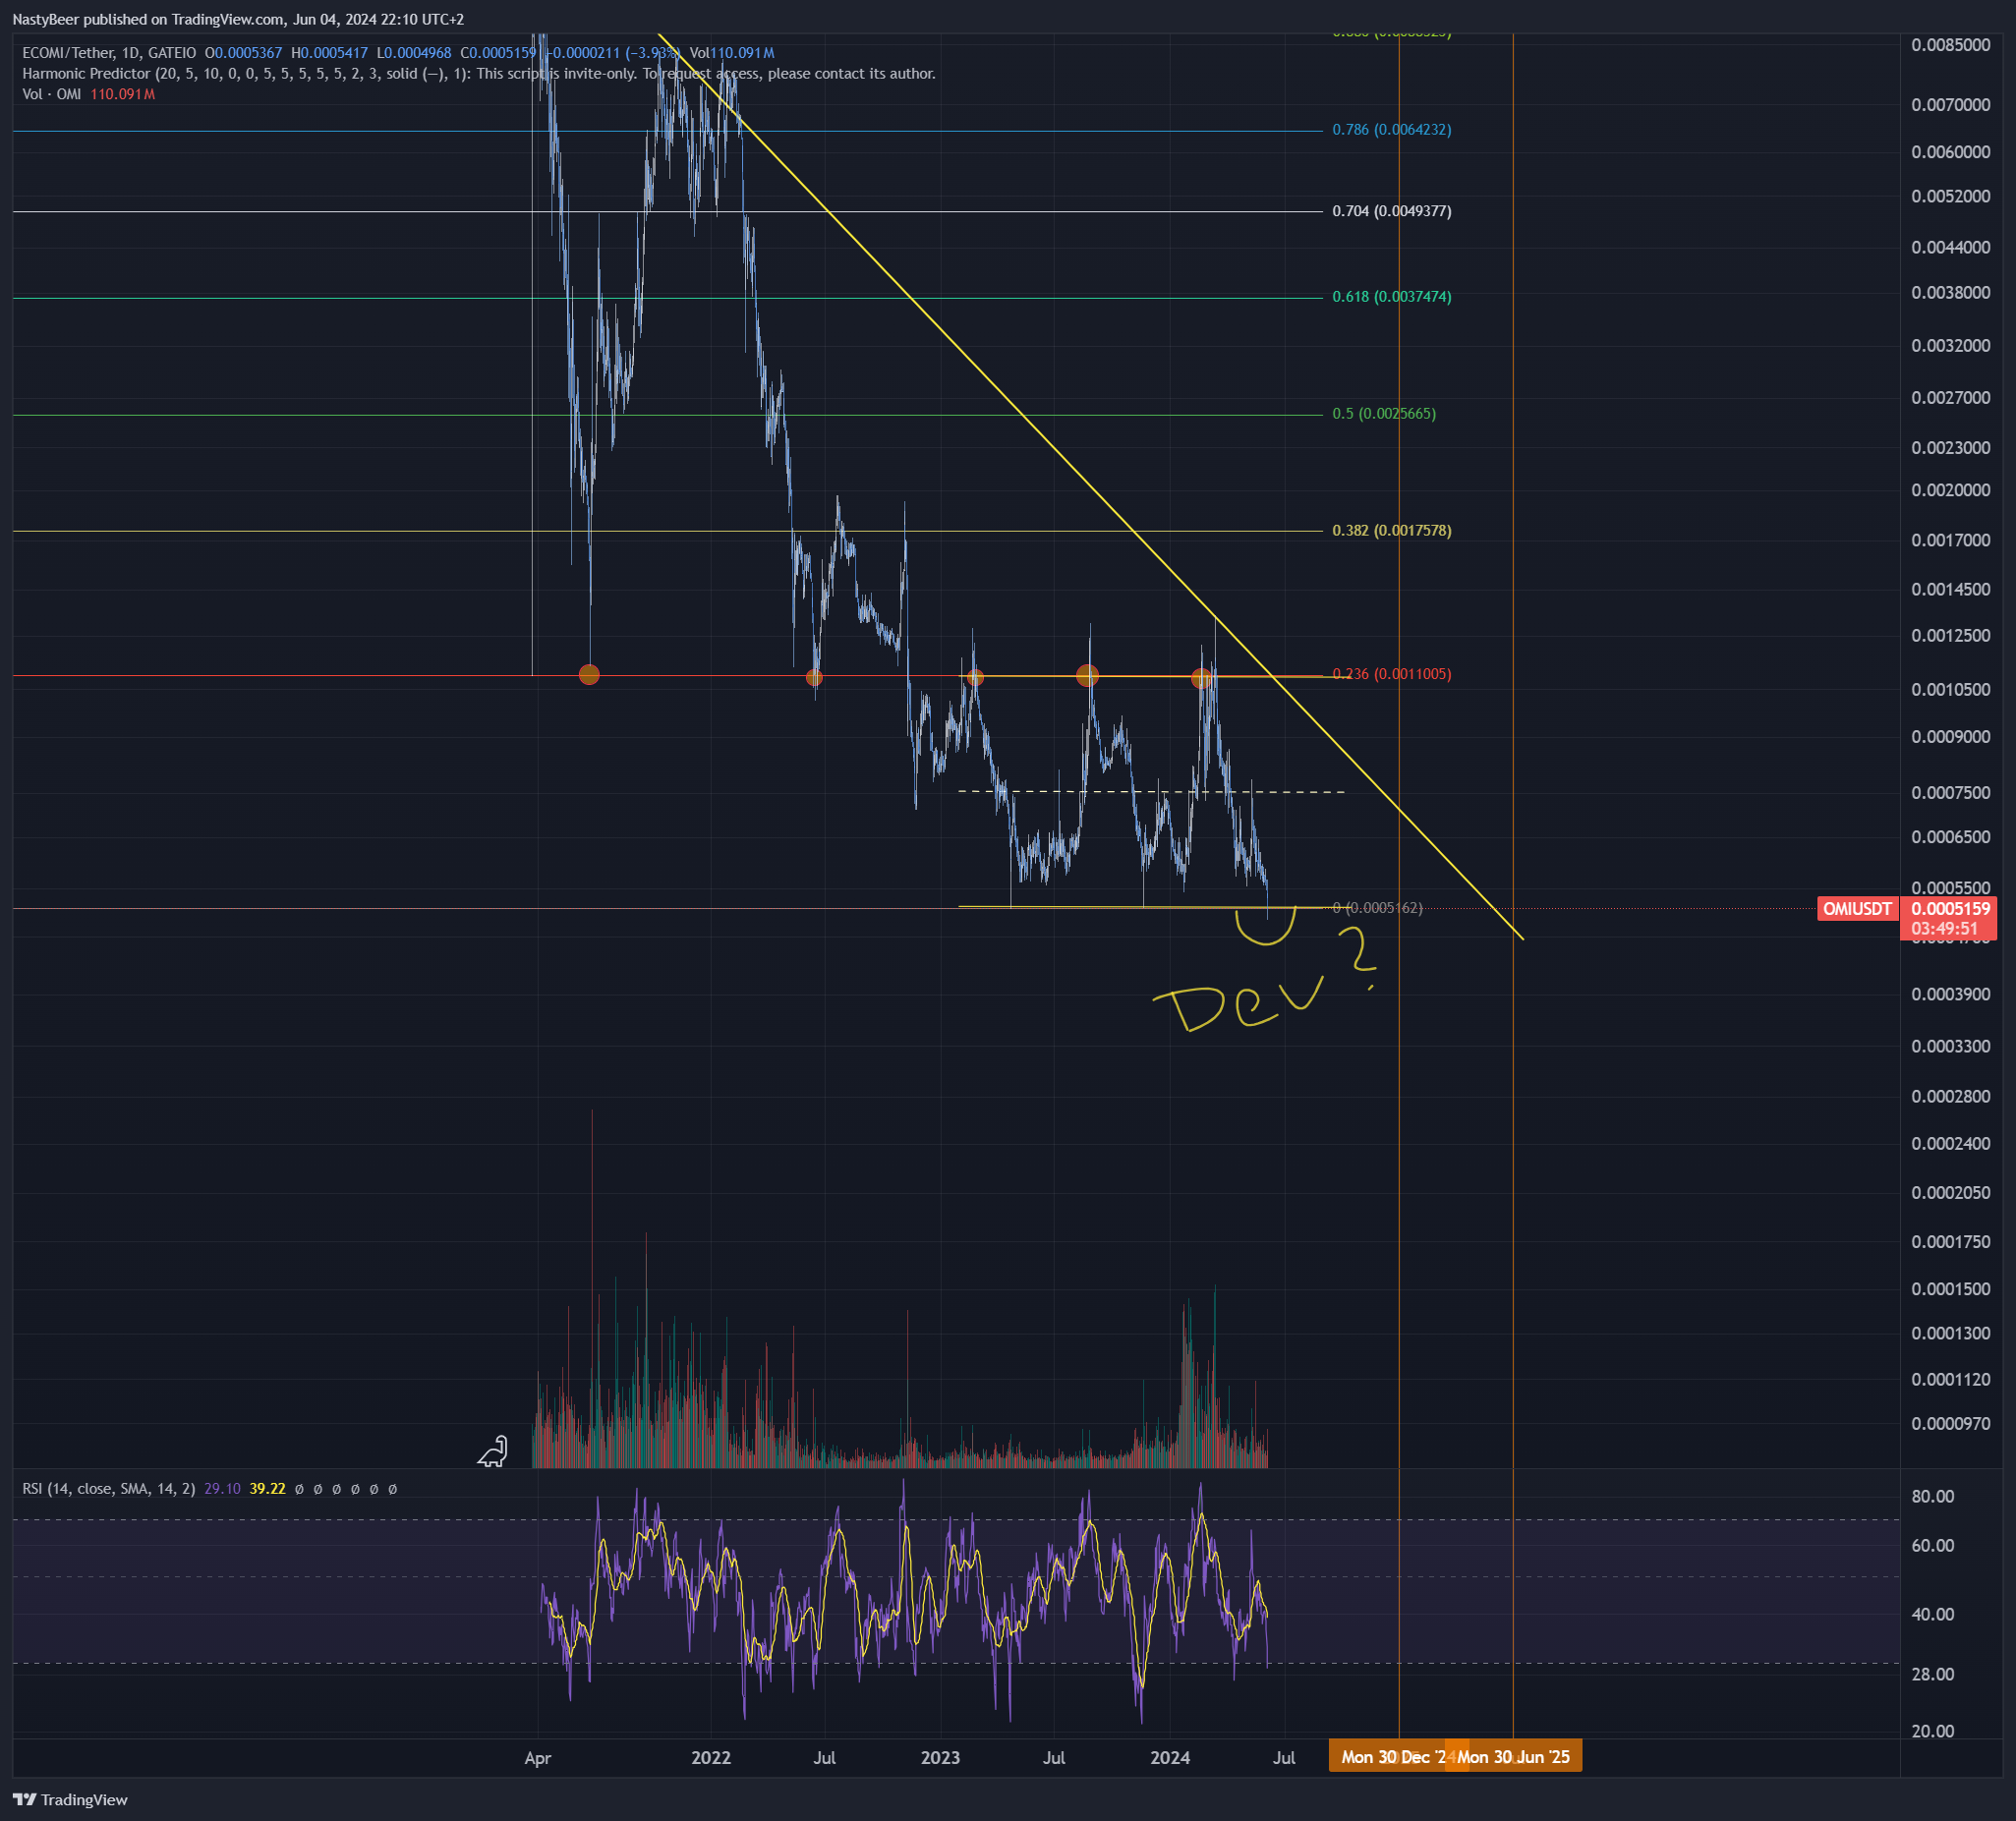
Task: Click the 0.0005159 current price label
Action: click(x=1950, y=909)
